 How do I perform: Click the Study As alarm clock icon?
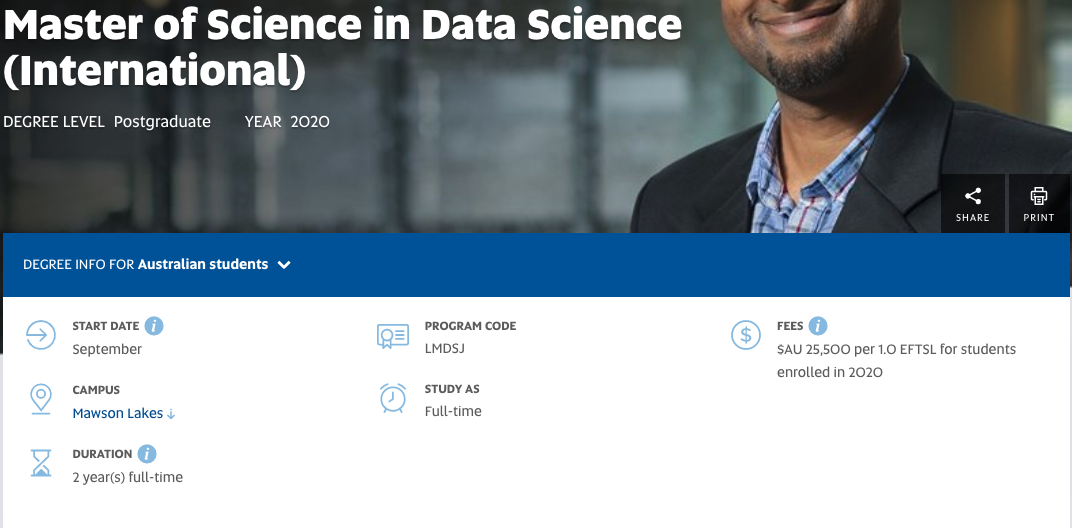(393, 398)
